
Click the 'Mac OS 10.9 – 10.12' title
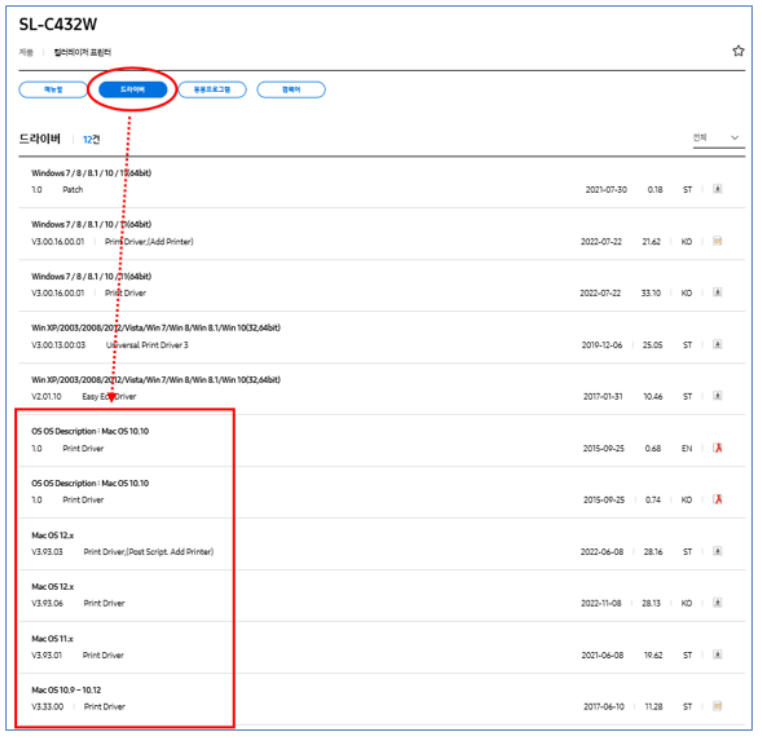tap(66, 690)
